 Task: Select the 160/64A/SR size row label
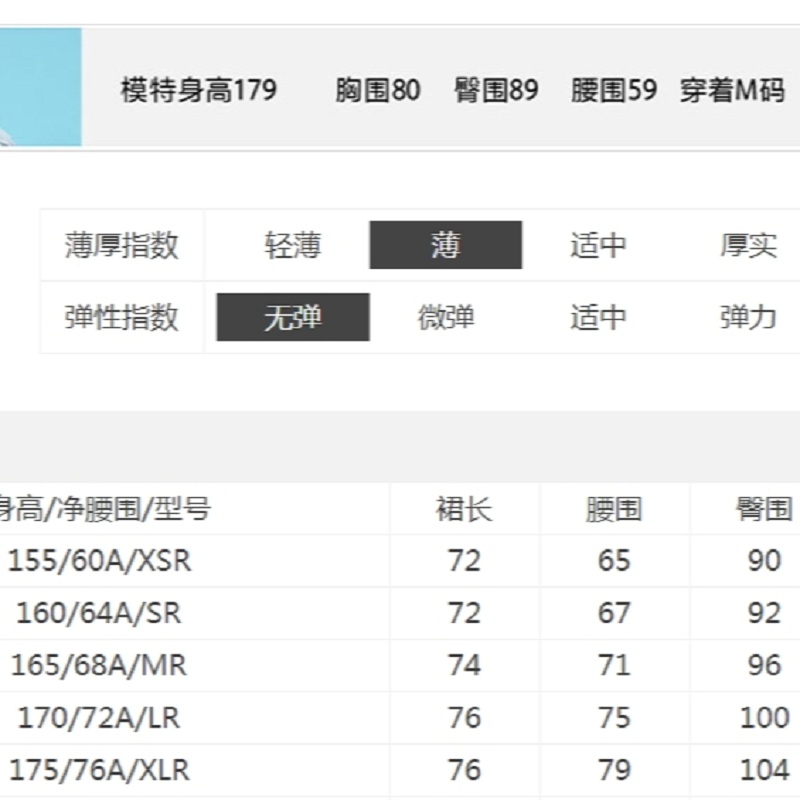click(99, 613)
